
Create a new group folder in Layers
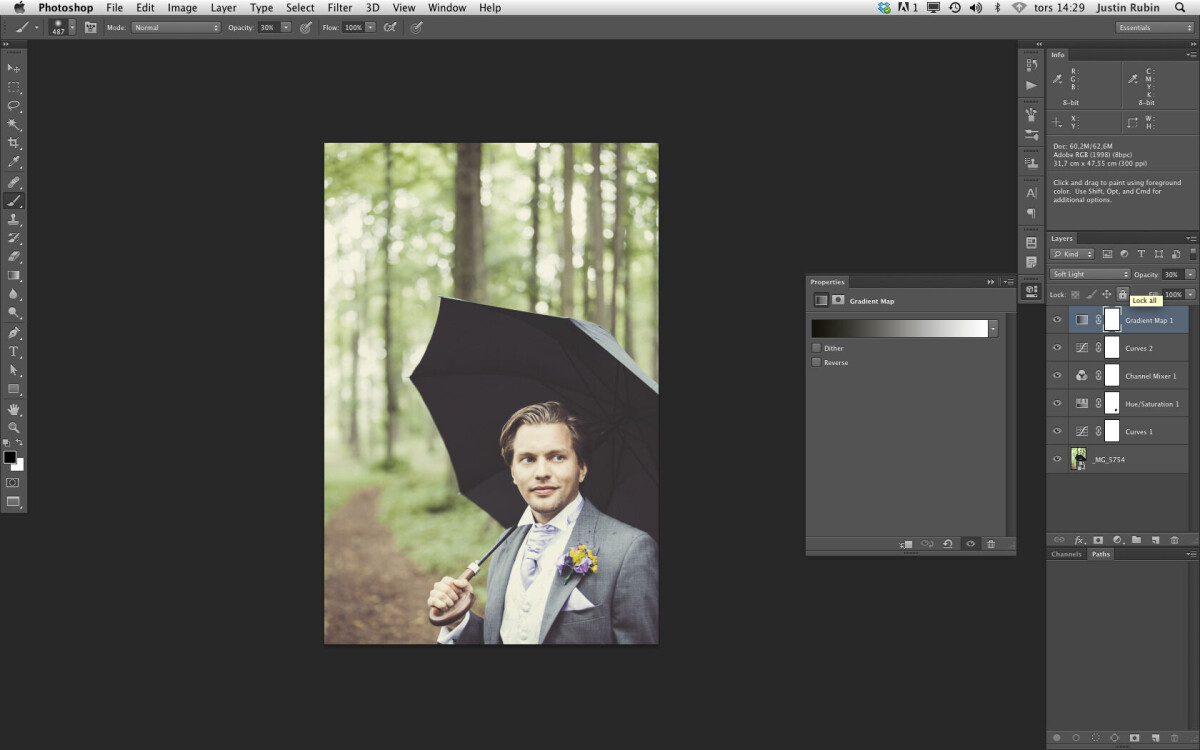click(1136, 540)
